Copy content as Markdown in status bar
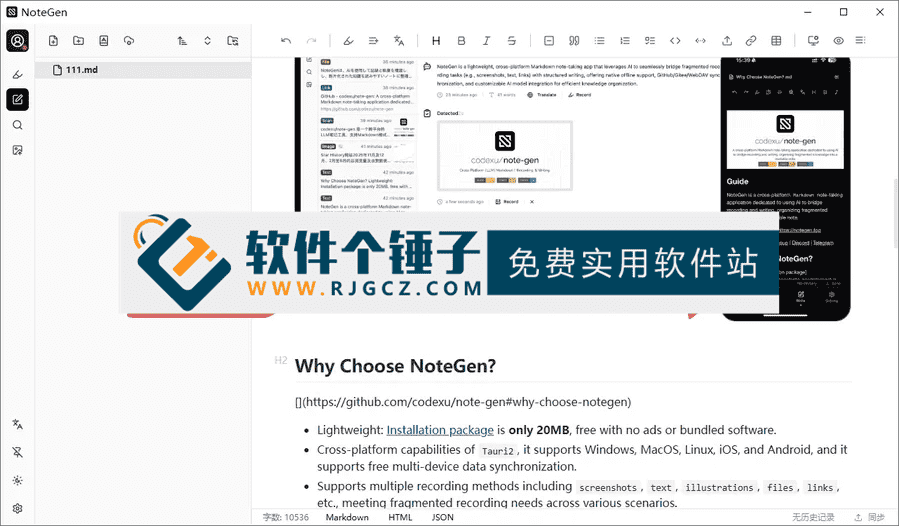This screenshot has width=899, height=526. pos(347,517)
